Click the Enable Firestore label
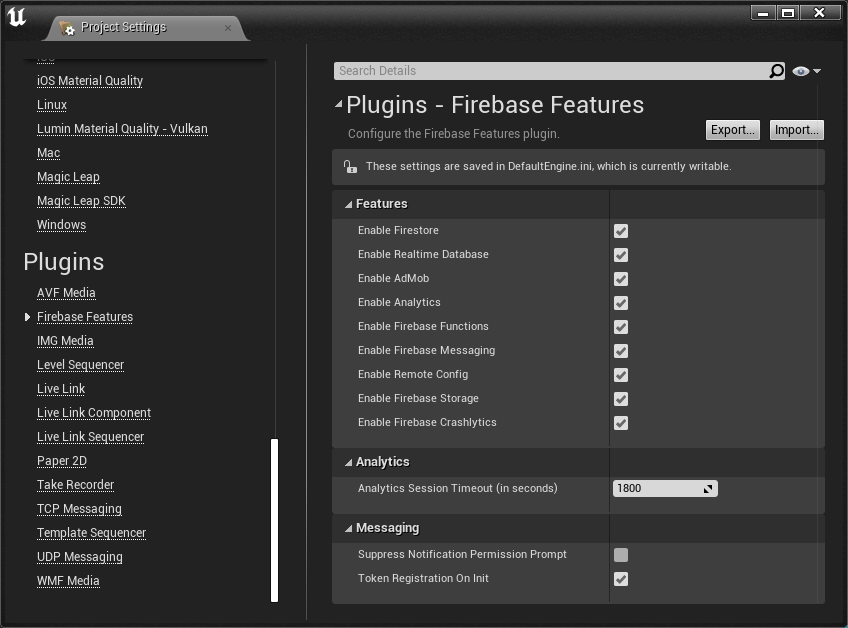 point(398,230)
